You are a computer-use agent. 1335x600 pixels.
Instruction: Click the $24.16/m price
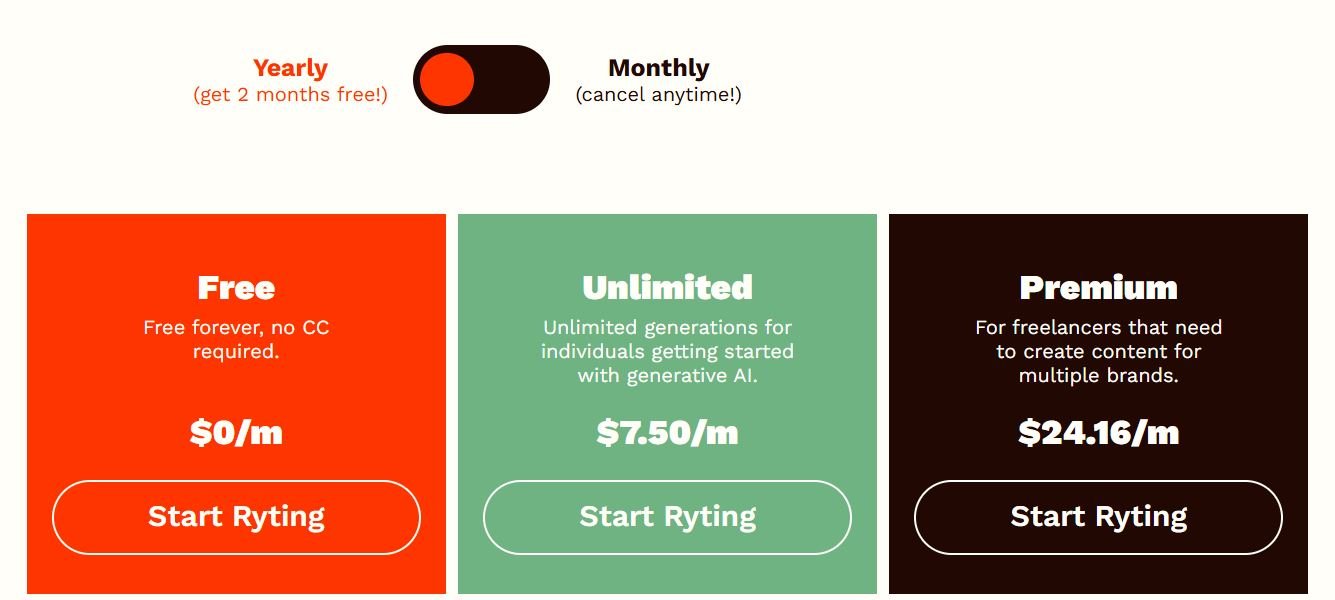click(1098, 432)
